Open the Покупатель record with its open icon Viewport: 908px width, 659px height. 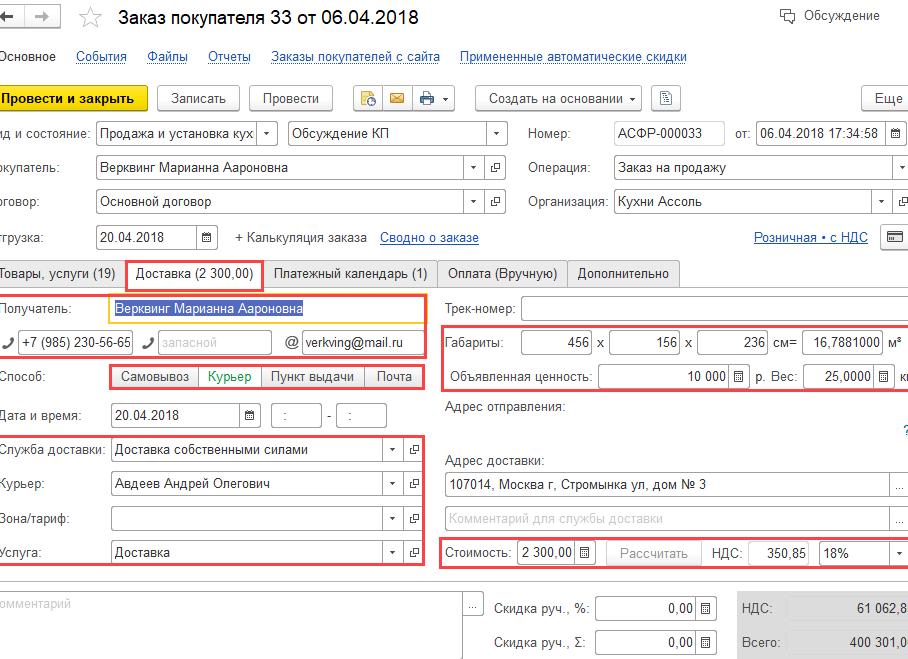495,168
